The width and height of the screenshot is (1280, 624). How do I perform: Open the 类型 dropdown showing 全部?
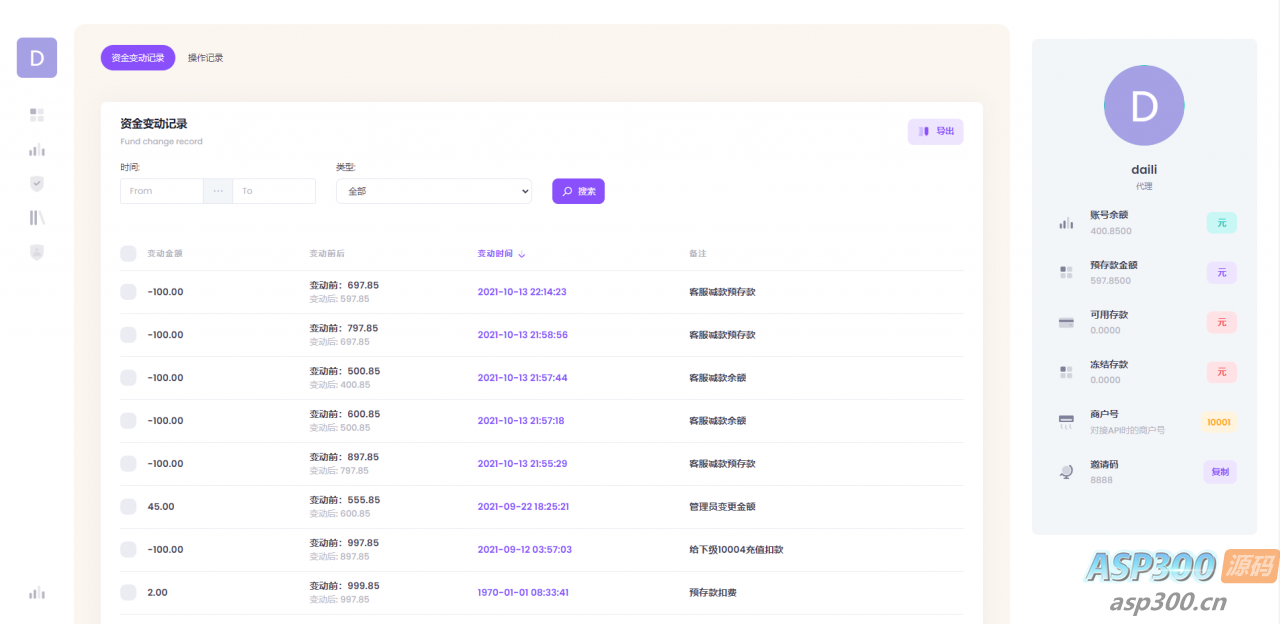(x=433, y=191)
